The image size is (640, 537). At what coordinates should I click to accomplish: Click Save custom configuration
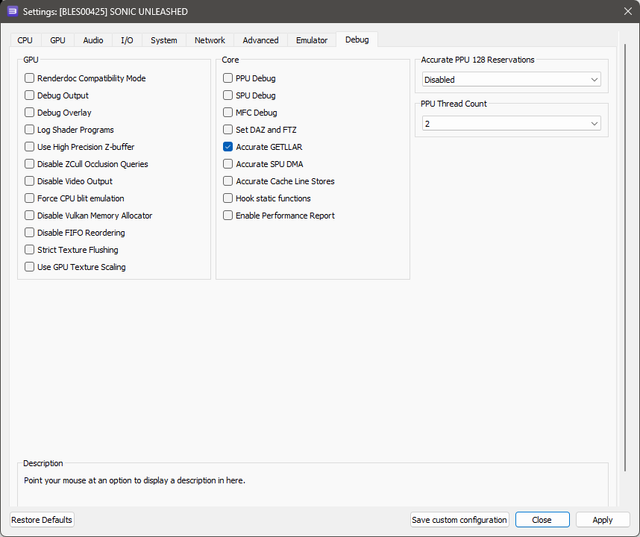[459, 520]
